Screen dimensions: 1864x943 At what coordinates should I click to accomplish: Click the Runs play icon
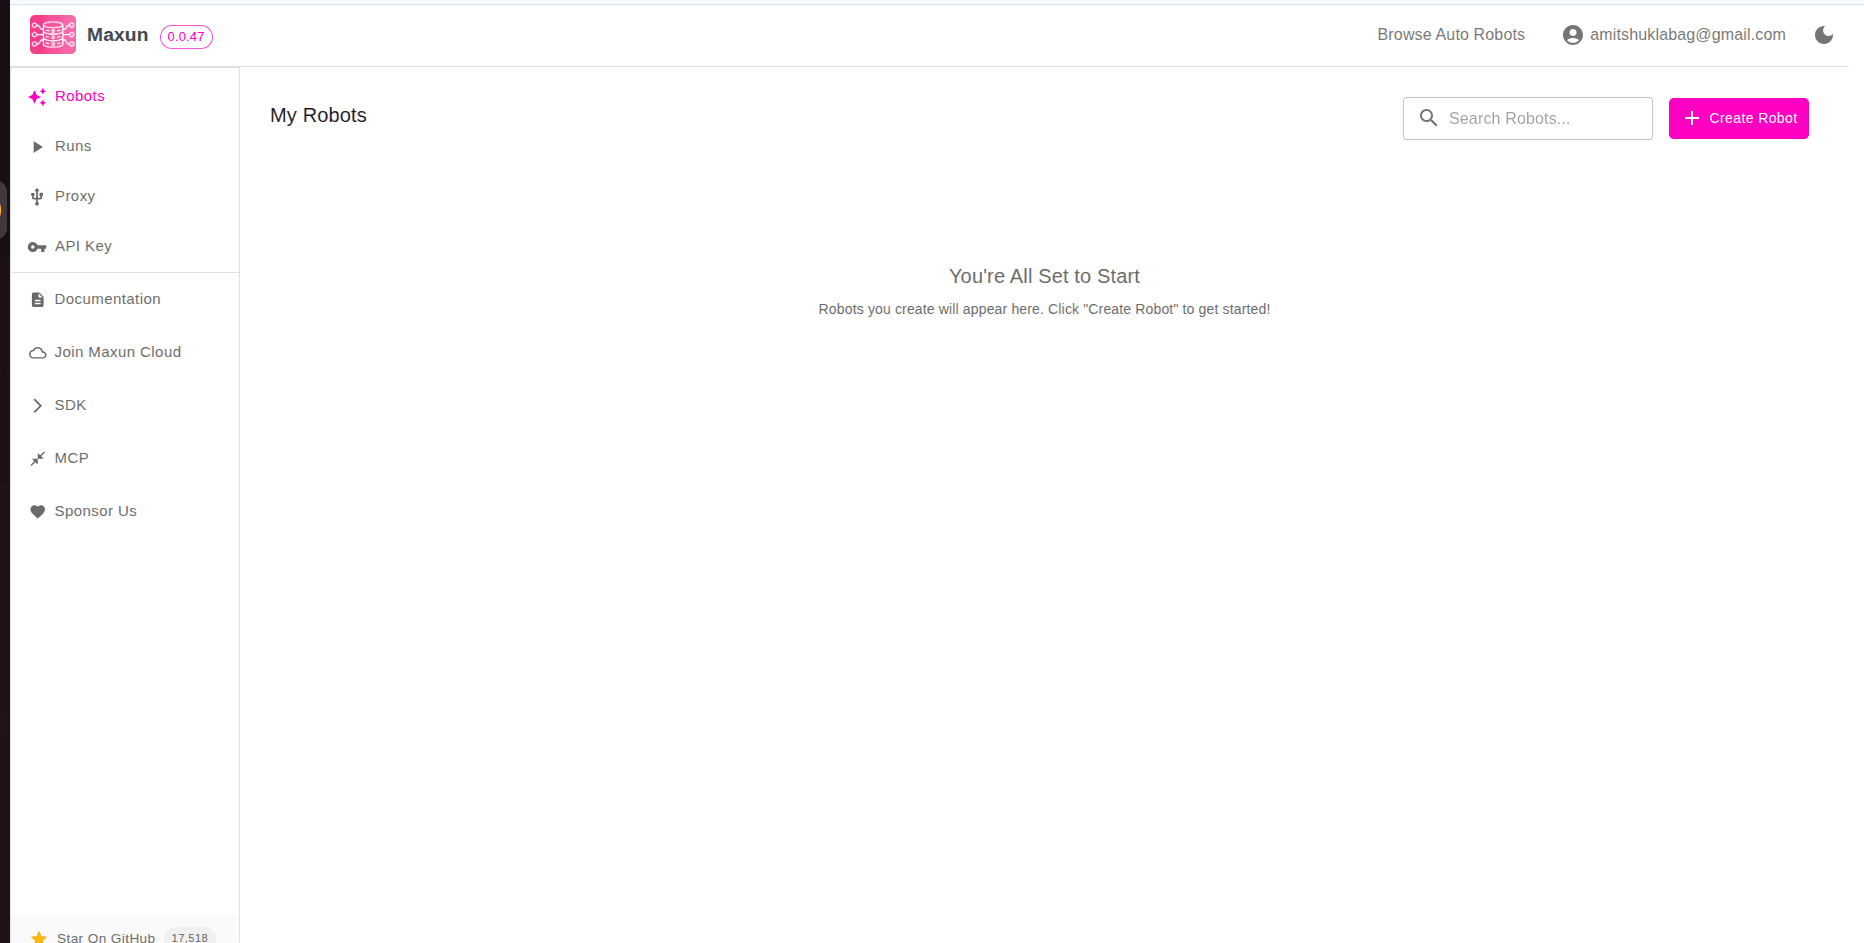(37, 147)
